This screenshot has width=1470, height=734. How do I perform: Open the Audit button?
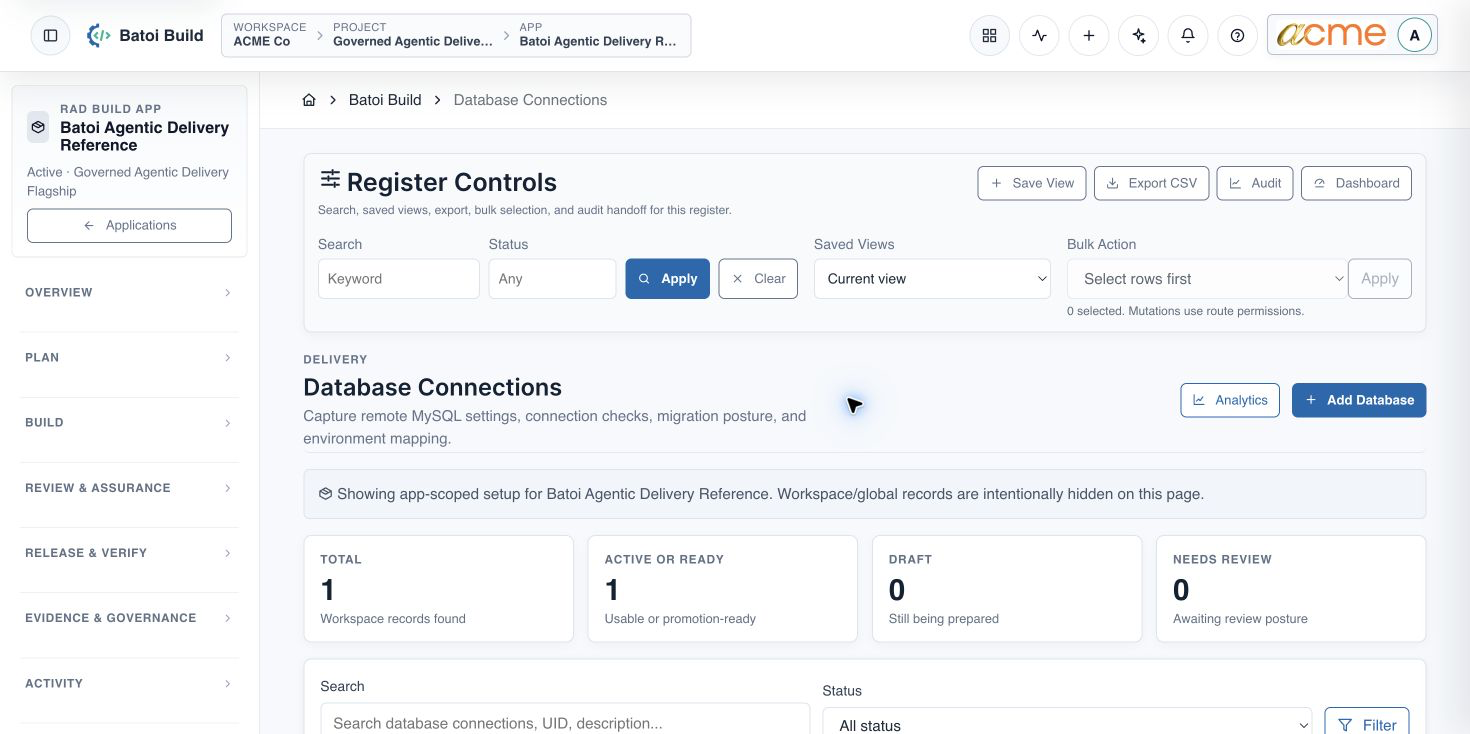1255,183
